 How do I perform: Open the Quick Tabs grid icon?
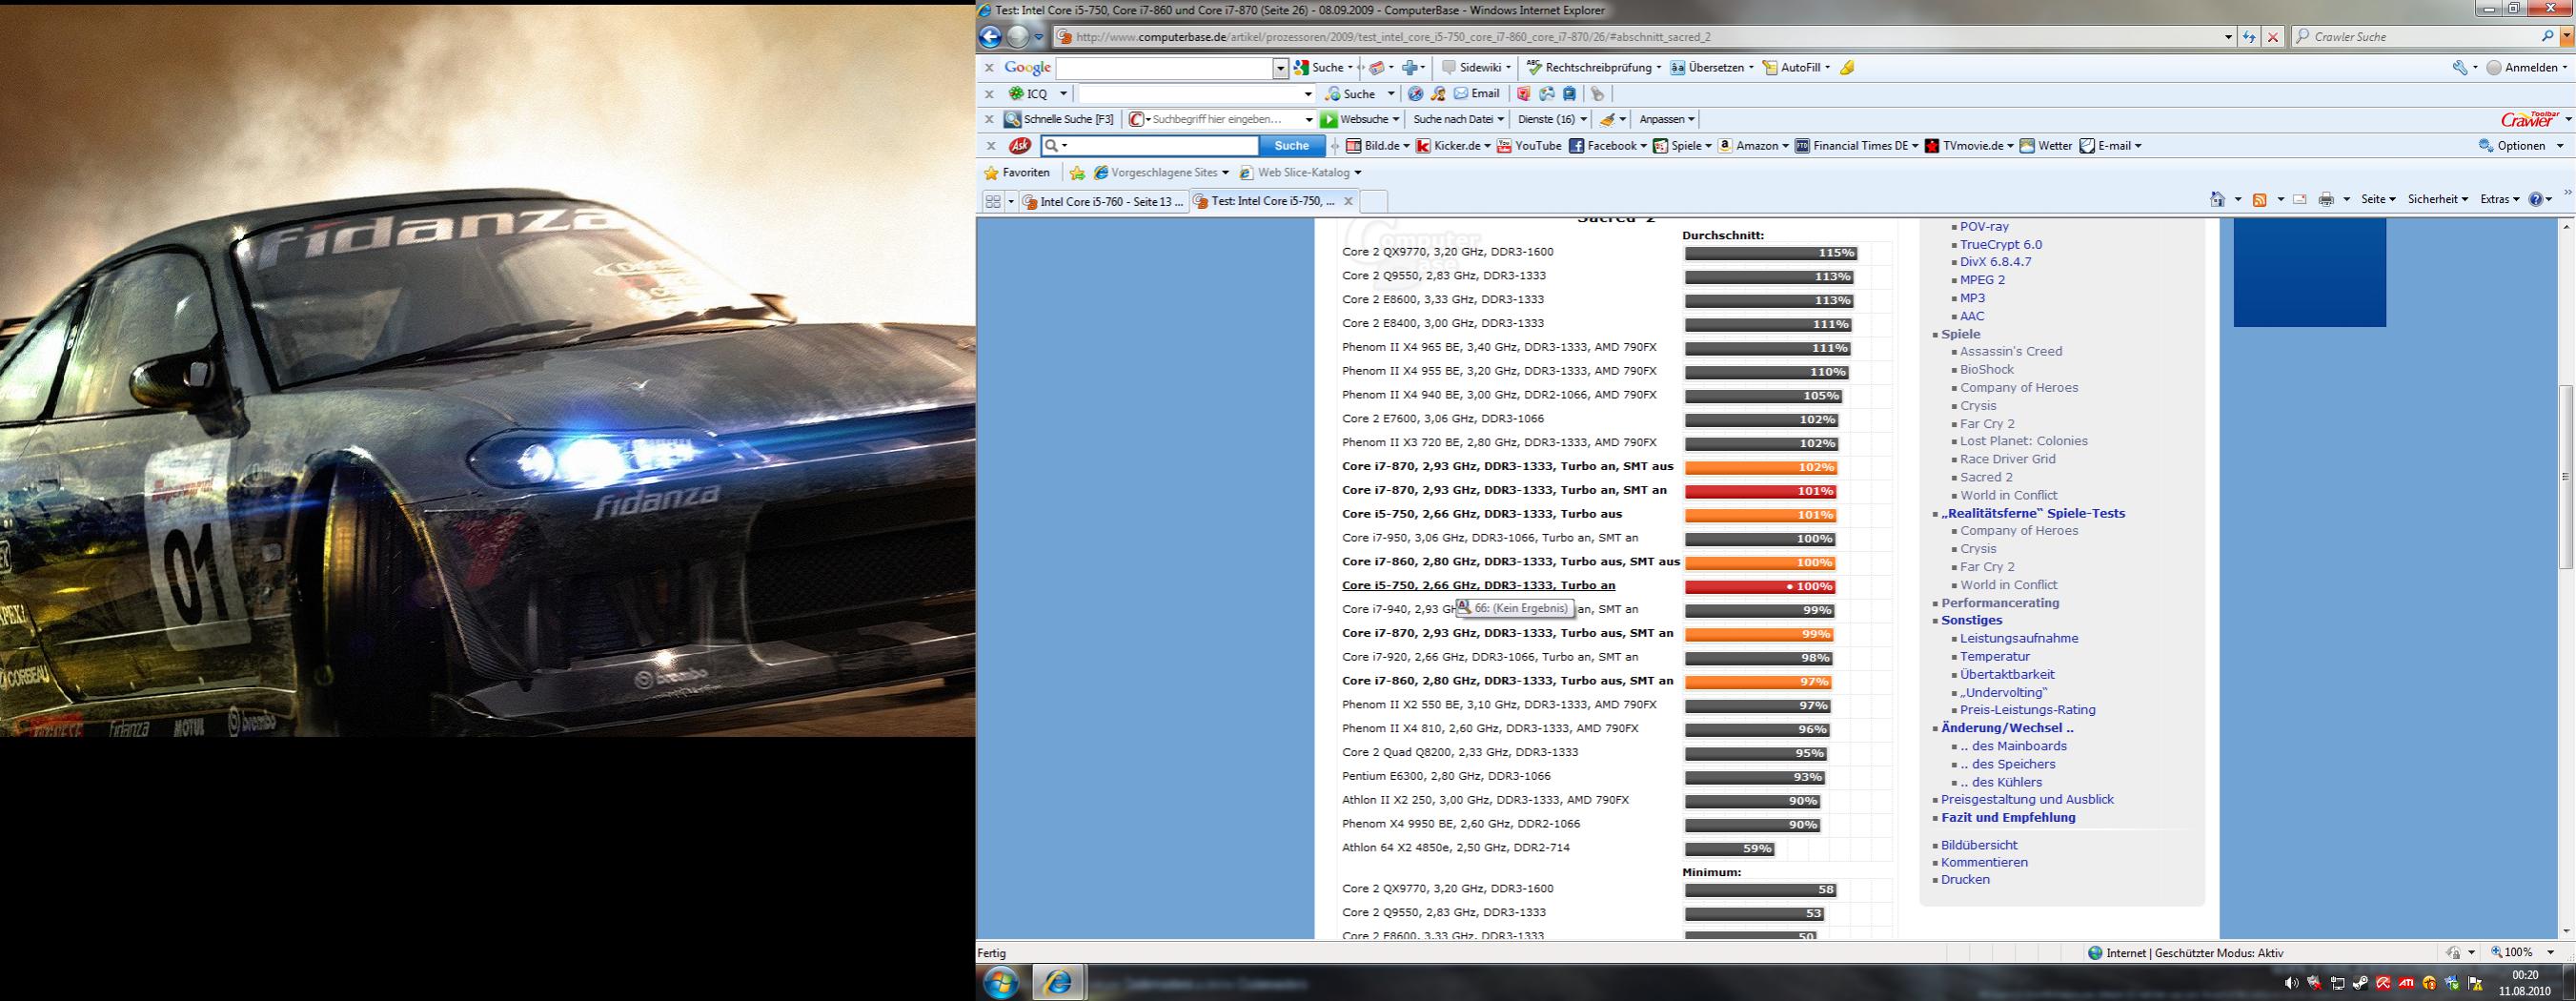(x=992, y=201)
